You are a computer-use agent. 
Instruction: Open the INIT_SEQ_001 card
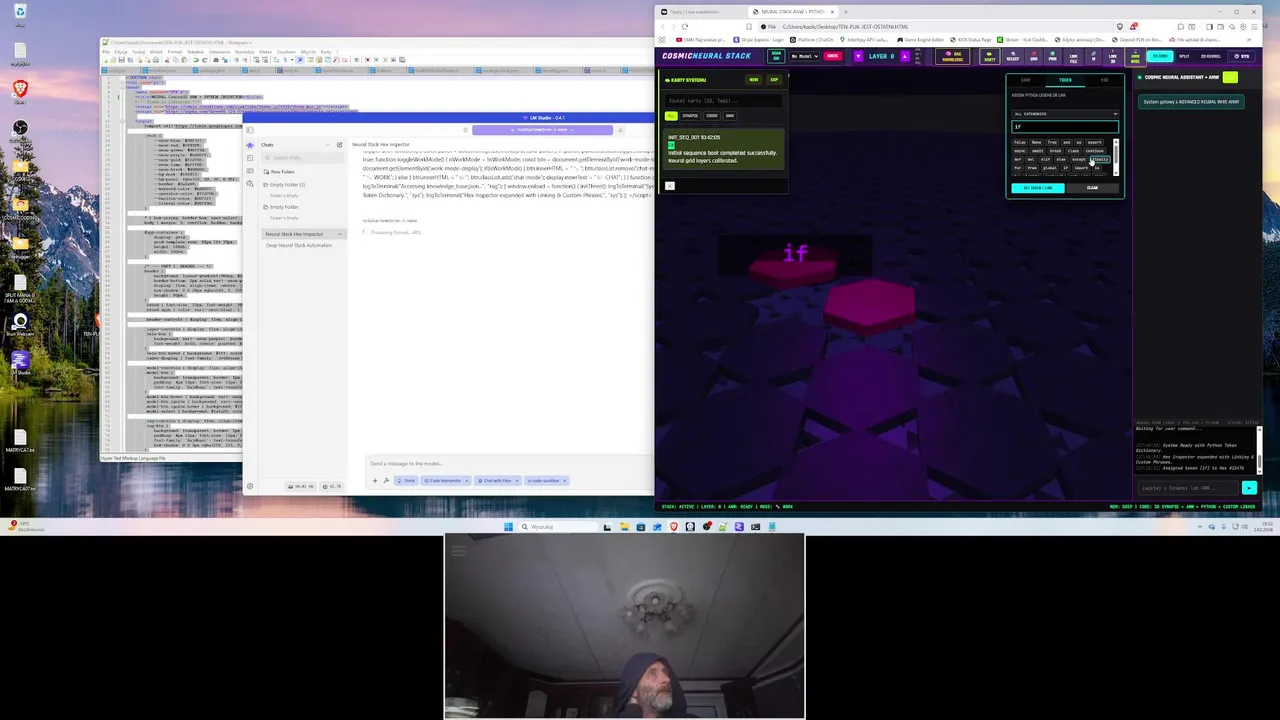722,150
